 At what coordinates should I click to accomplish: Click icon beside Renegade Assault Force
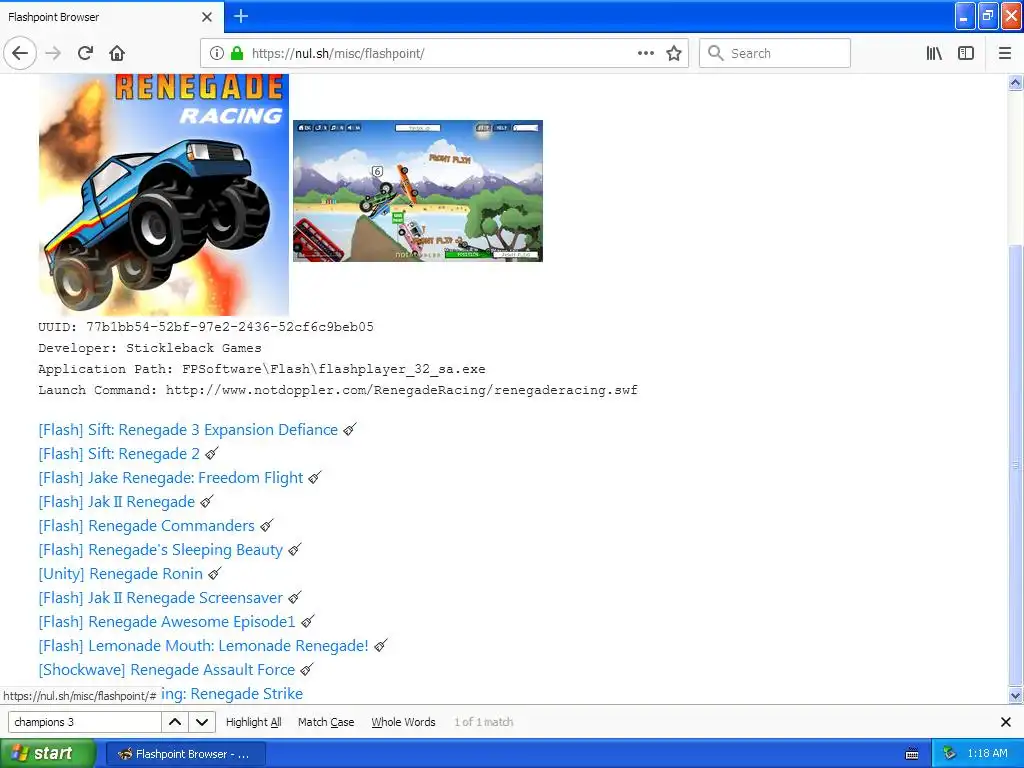[x=307, y=670]
